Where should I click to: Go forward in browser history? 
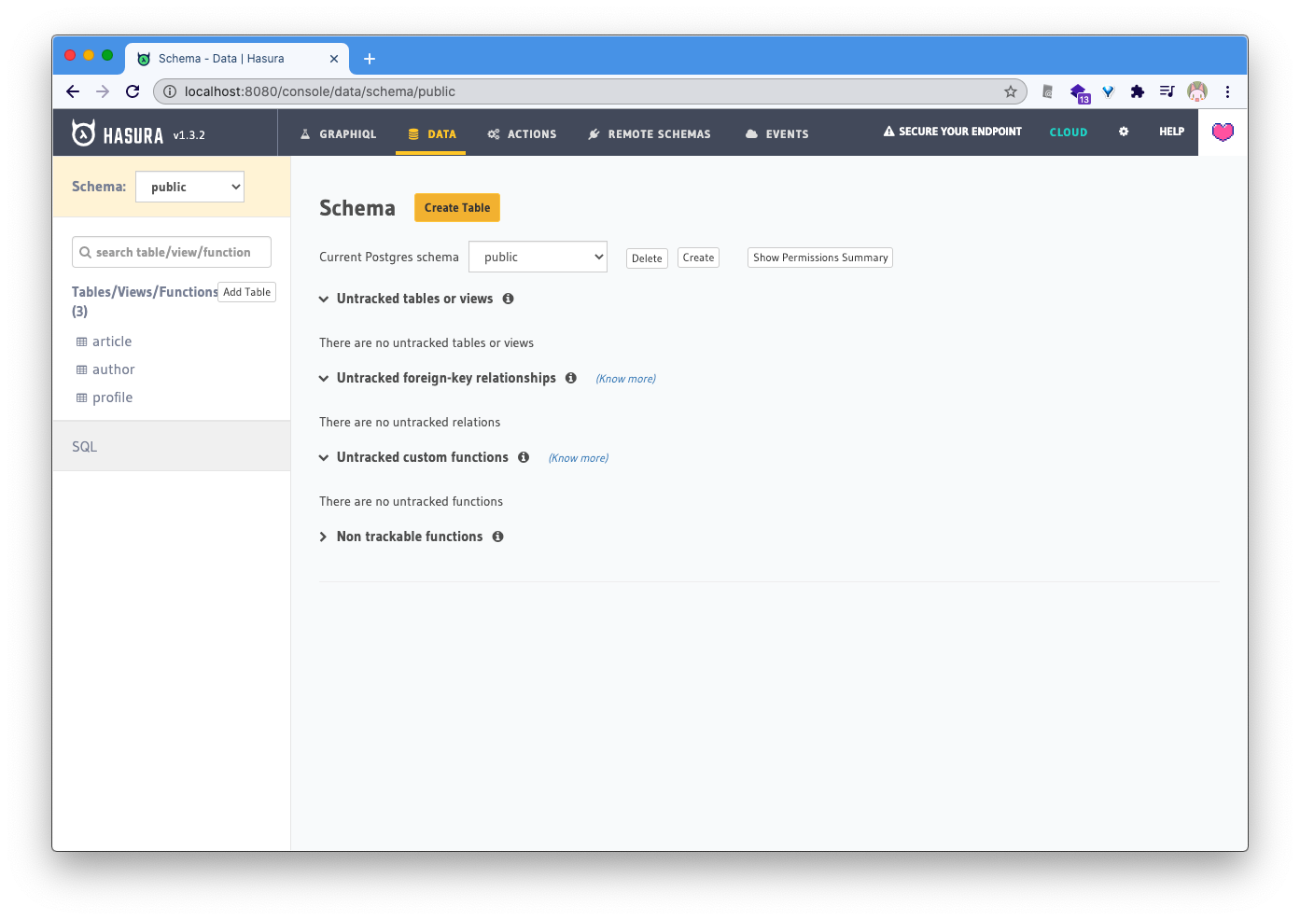103,91
